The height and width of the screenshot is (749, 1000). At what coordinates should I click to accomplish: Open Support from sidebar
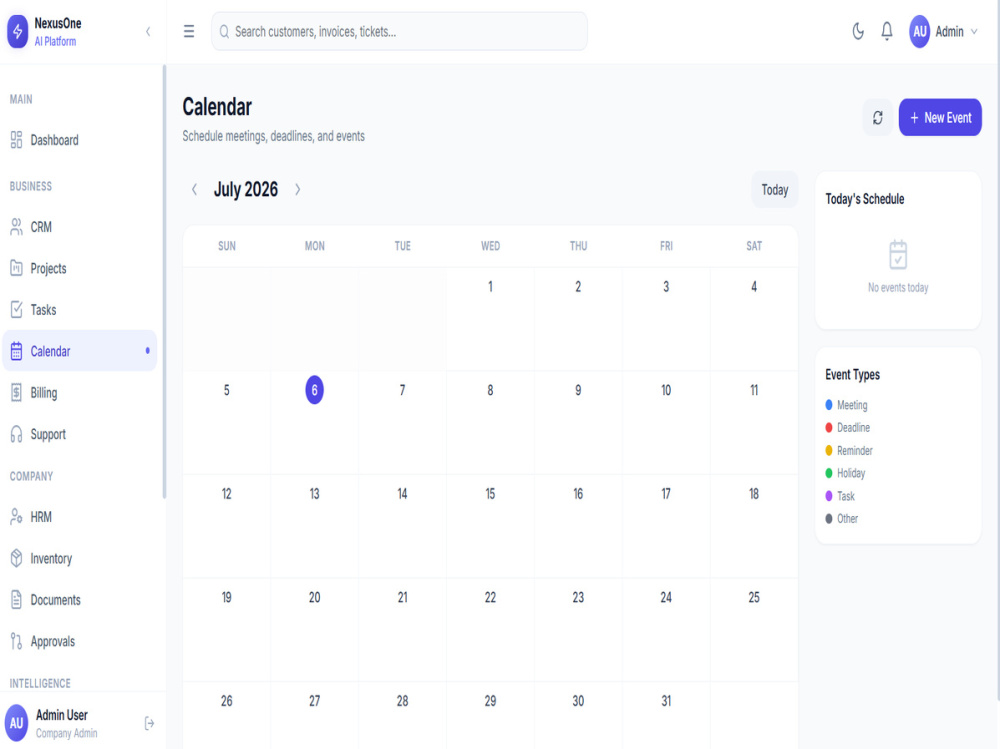click(x=80, y=434)
